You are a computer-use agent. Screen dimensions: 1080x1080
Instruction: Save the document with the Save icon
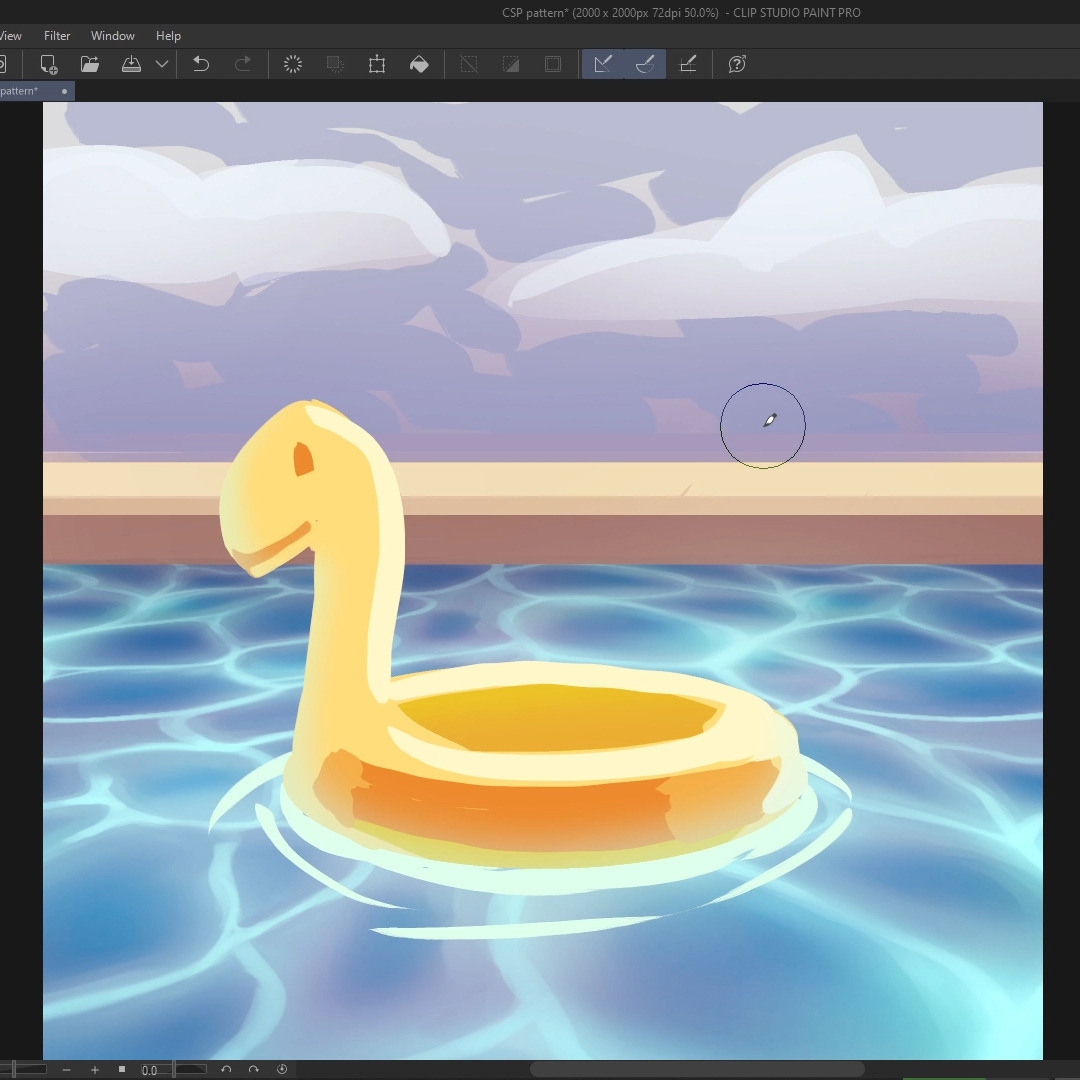(131, 64)
